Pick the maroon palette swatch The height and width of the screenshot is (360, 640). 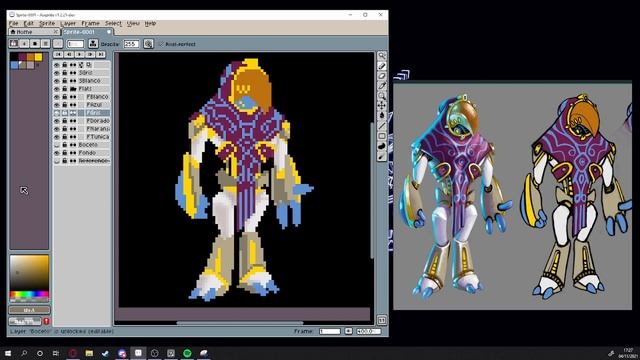click(22, 57)
